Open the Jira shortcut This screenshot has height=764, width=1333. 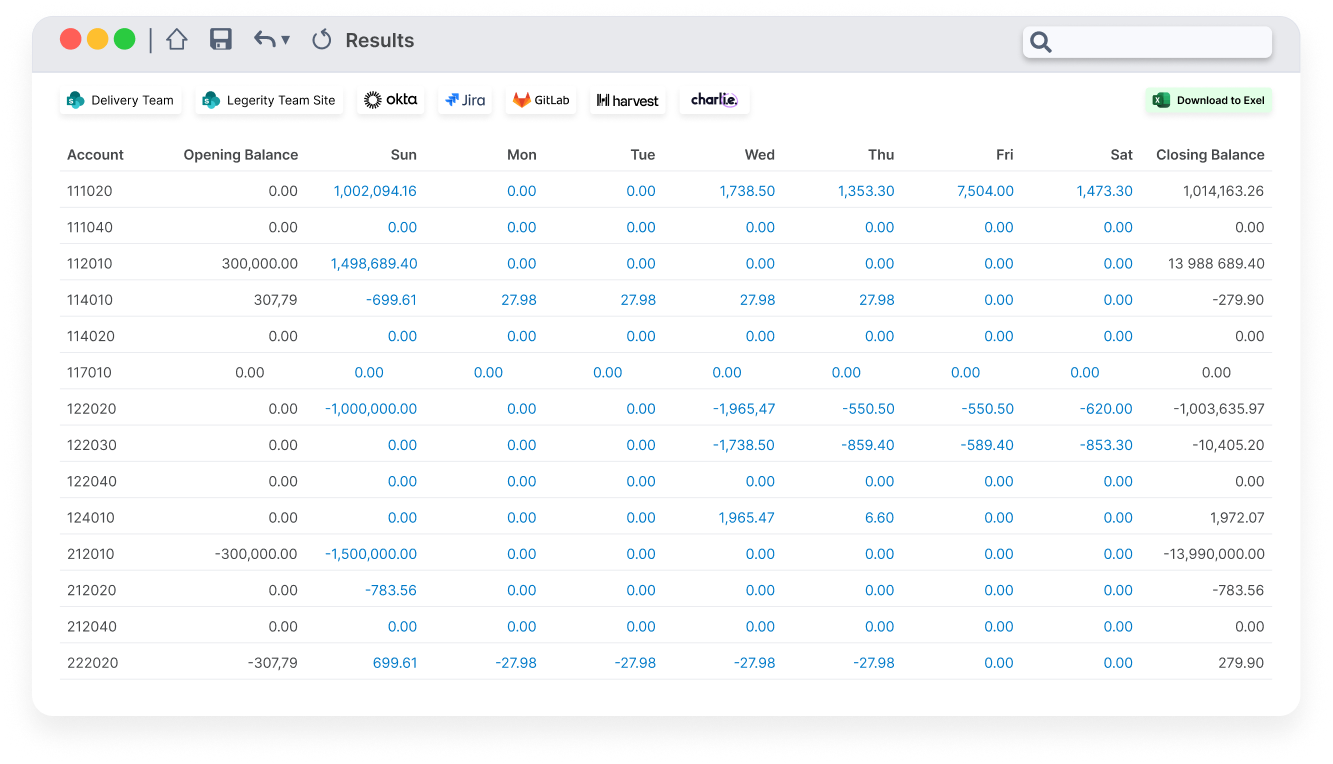coord(464,99)
